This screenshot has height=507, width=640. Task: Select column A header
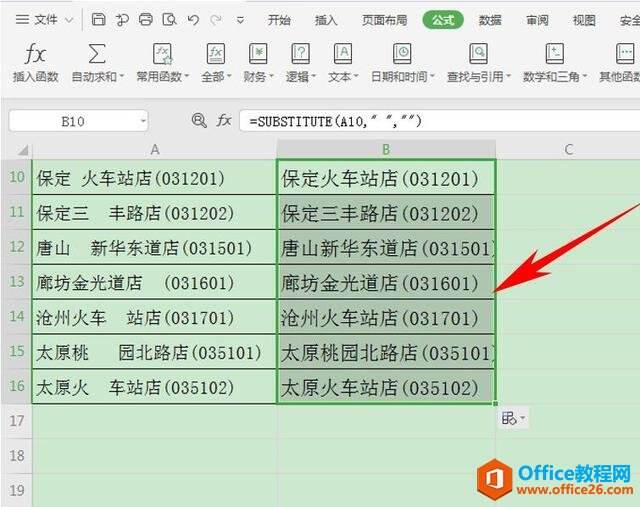[155, 149]
